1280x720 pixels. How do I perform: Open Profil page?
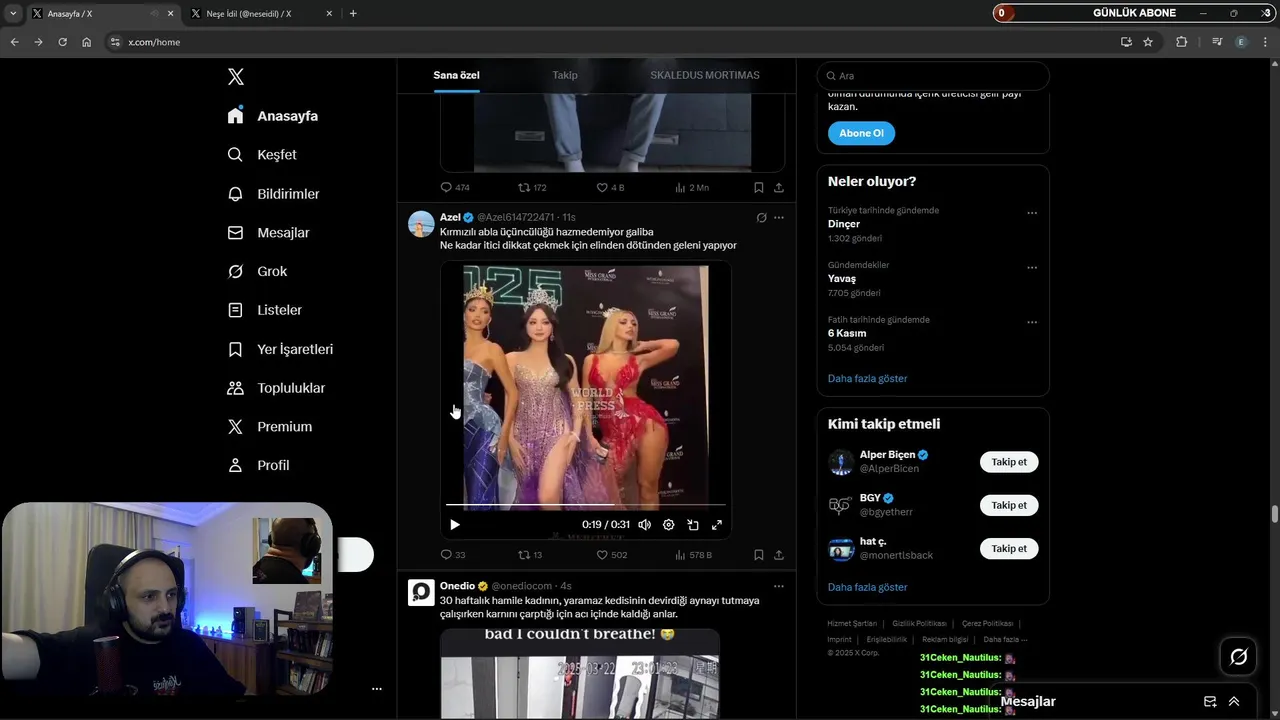258,465
